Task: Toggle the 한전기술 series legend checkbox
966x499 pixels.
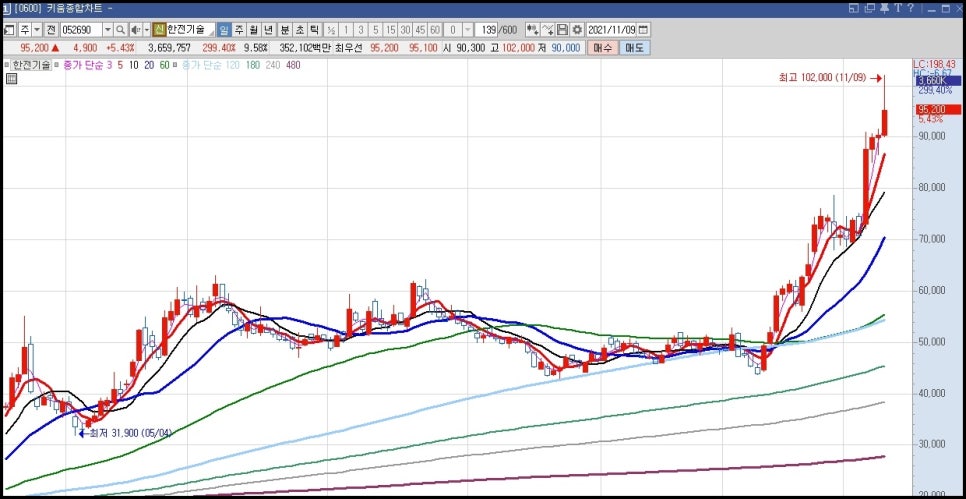Action: pyautogui.click(x=7, y=65)
